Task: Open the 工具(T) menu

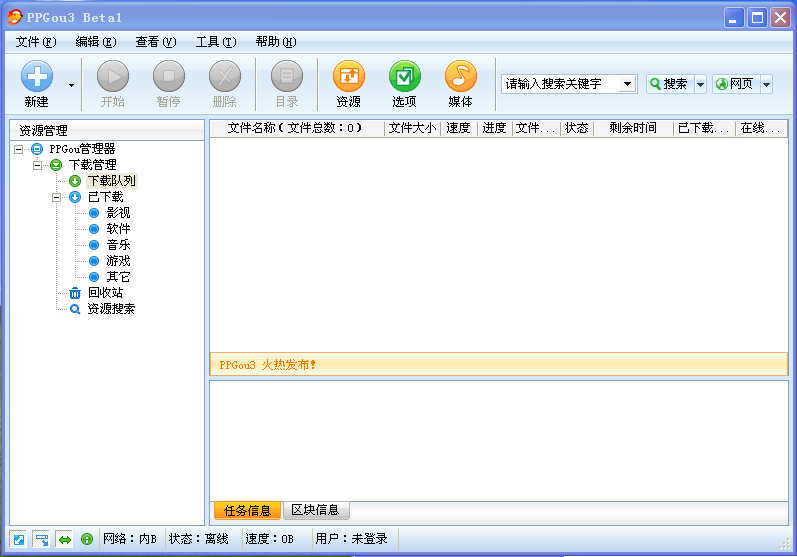Action: [x=216, y=42]
